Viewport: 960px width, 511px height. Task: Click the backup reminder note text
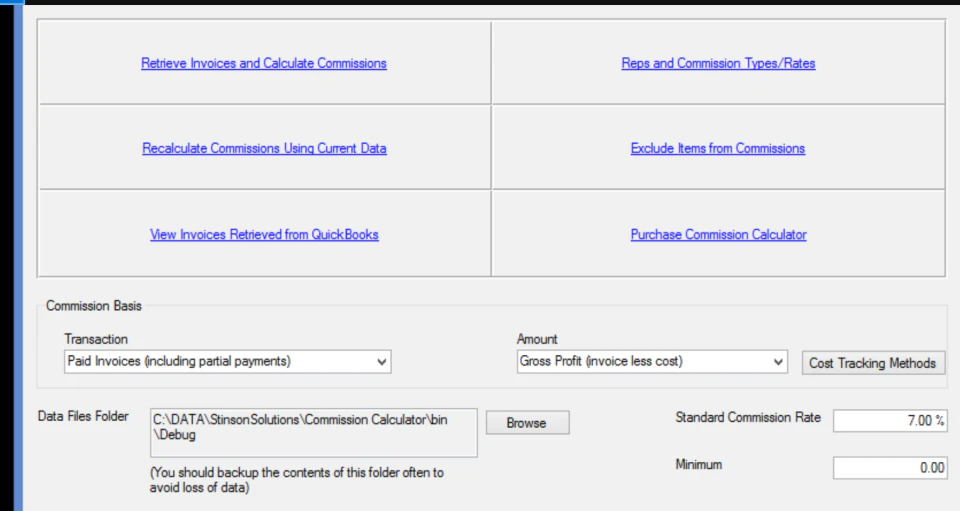click(296, 480)
